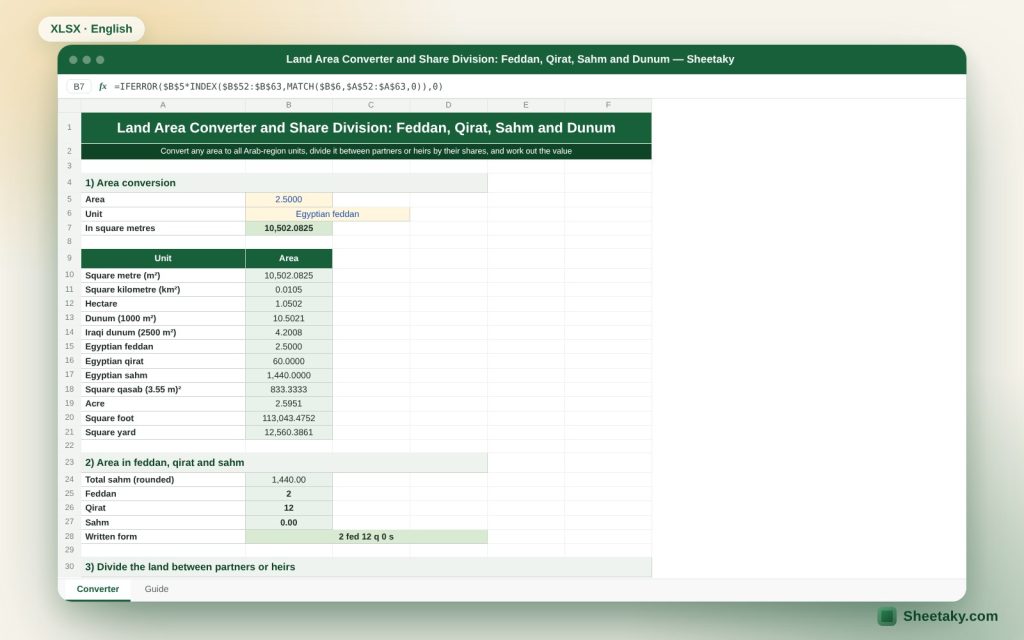Click column A header
This screenshot has height=640, width=1024.
(x=163, y=104)
